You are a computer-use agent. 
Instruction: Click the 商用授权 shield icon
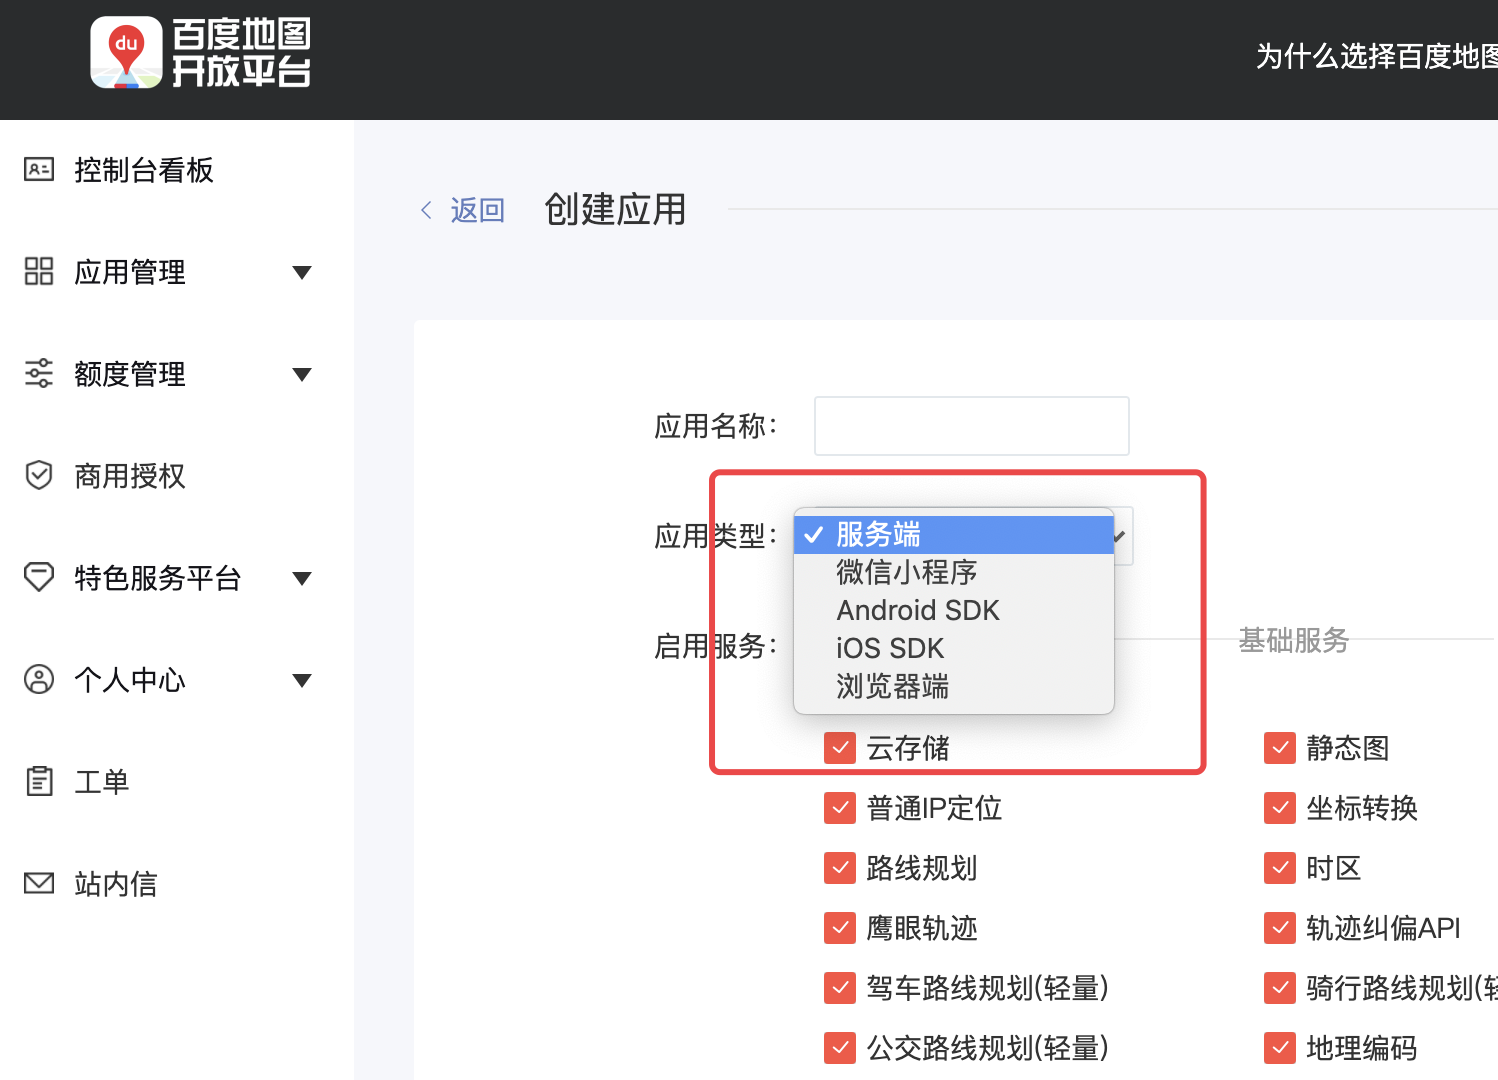[x=39, y=475]
